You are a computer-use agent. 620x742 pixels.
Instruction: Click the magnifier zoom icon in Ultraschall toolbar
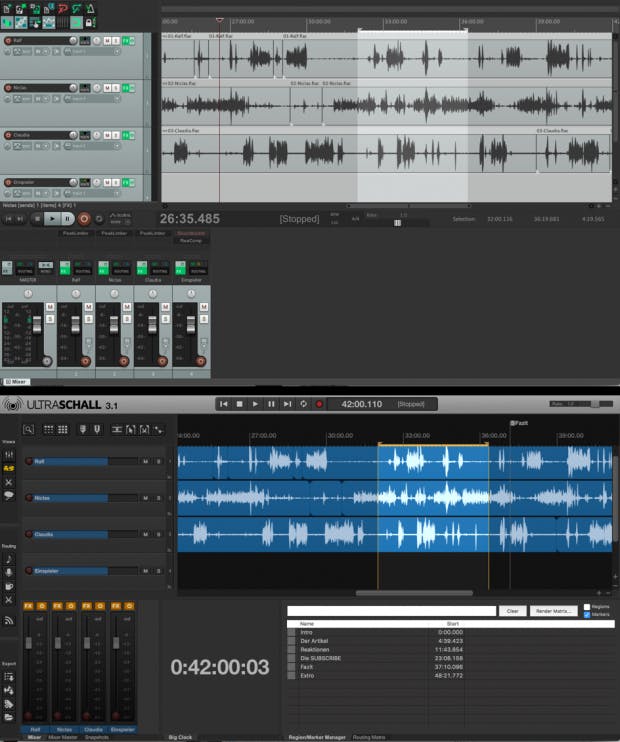28,429
